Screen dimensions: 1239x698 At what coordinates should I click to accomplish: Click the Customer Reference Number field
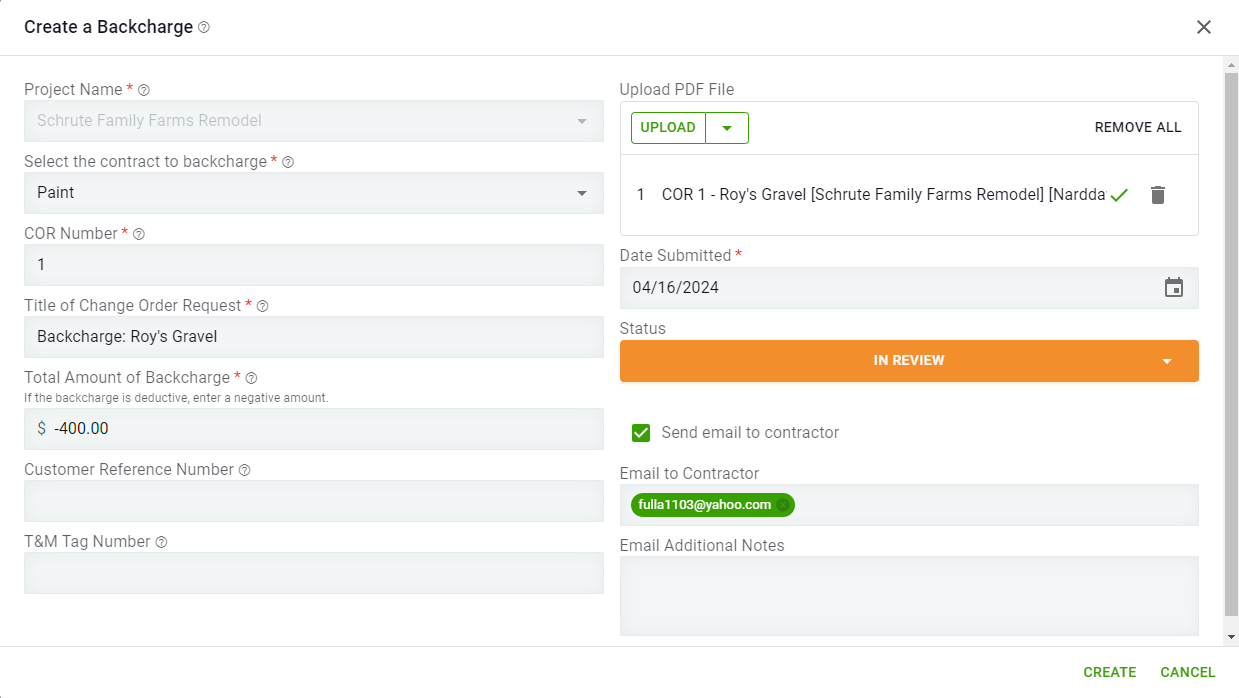click(314, 501)
